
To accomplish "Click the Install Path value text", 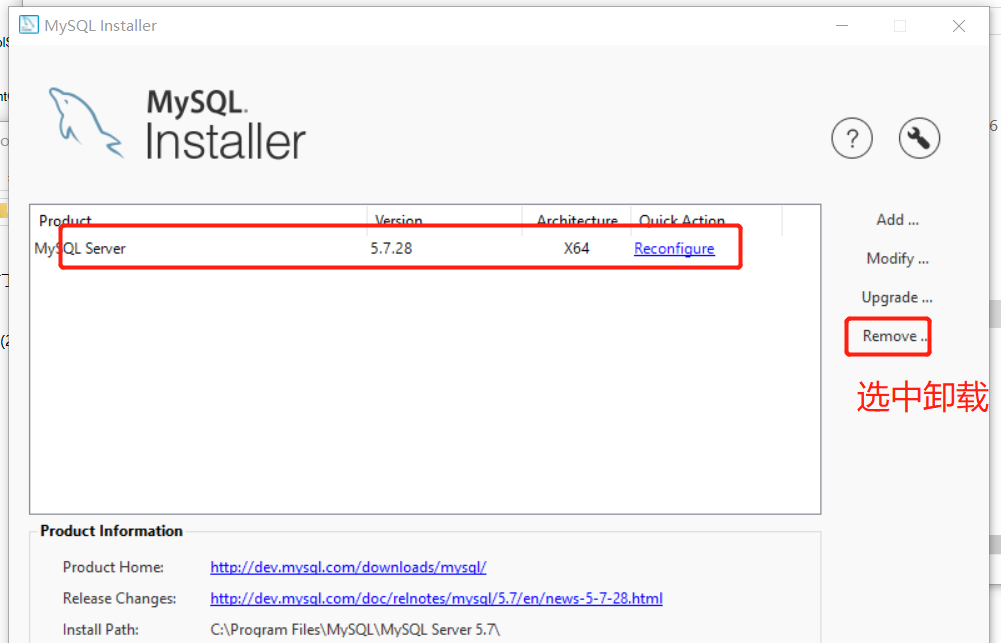I will pyautogui.click(x=355, y=630).
